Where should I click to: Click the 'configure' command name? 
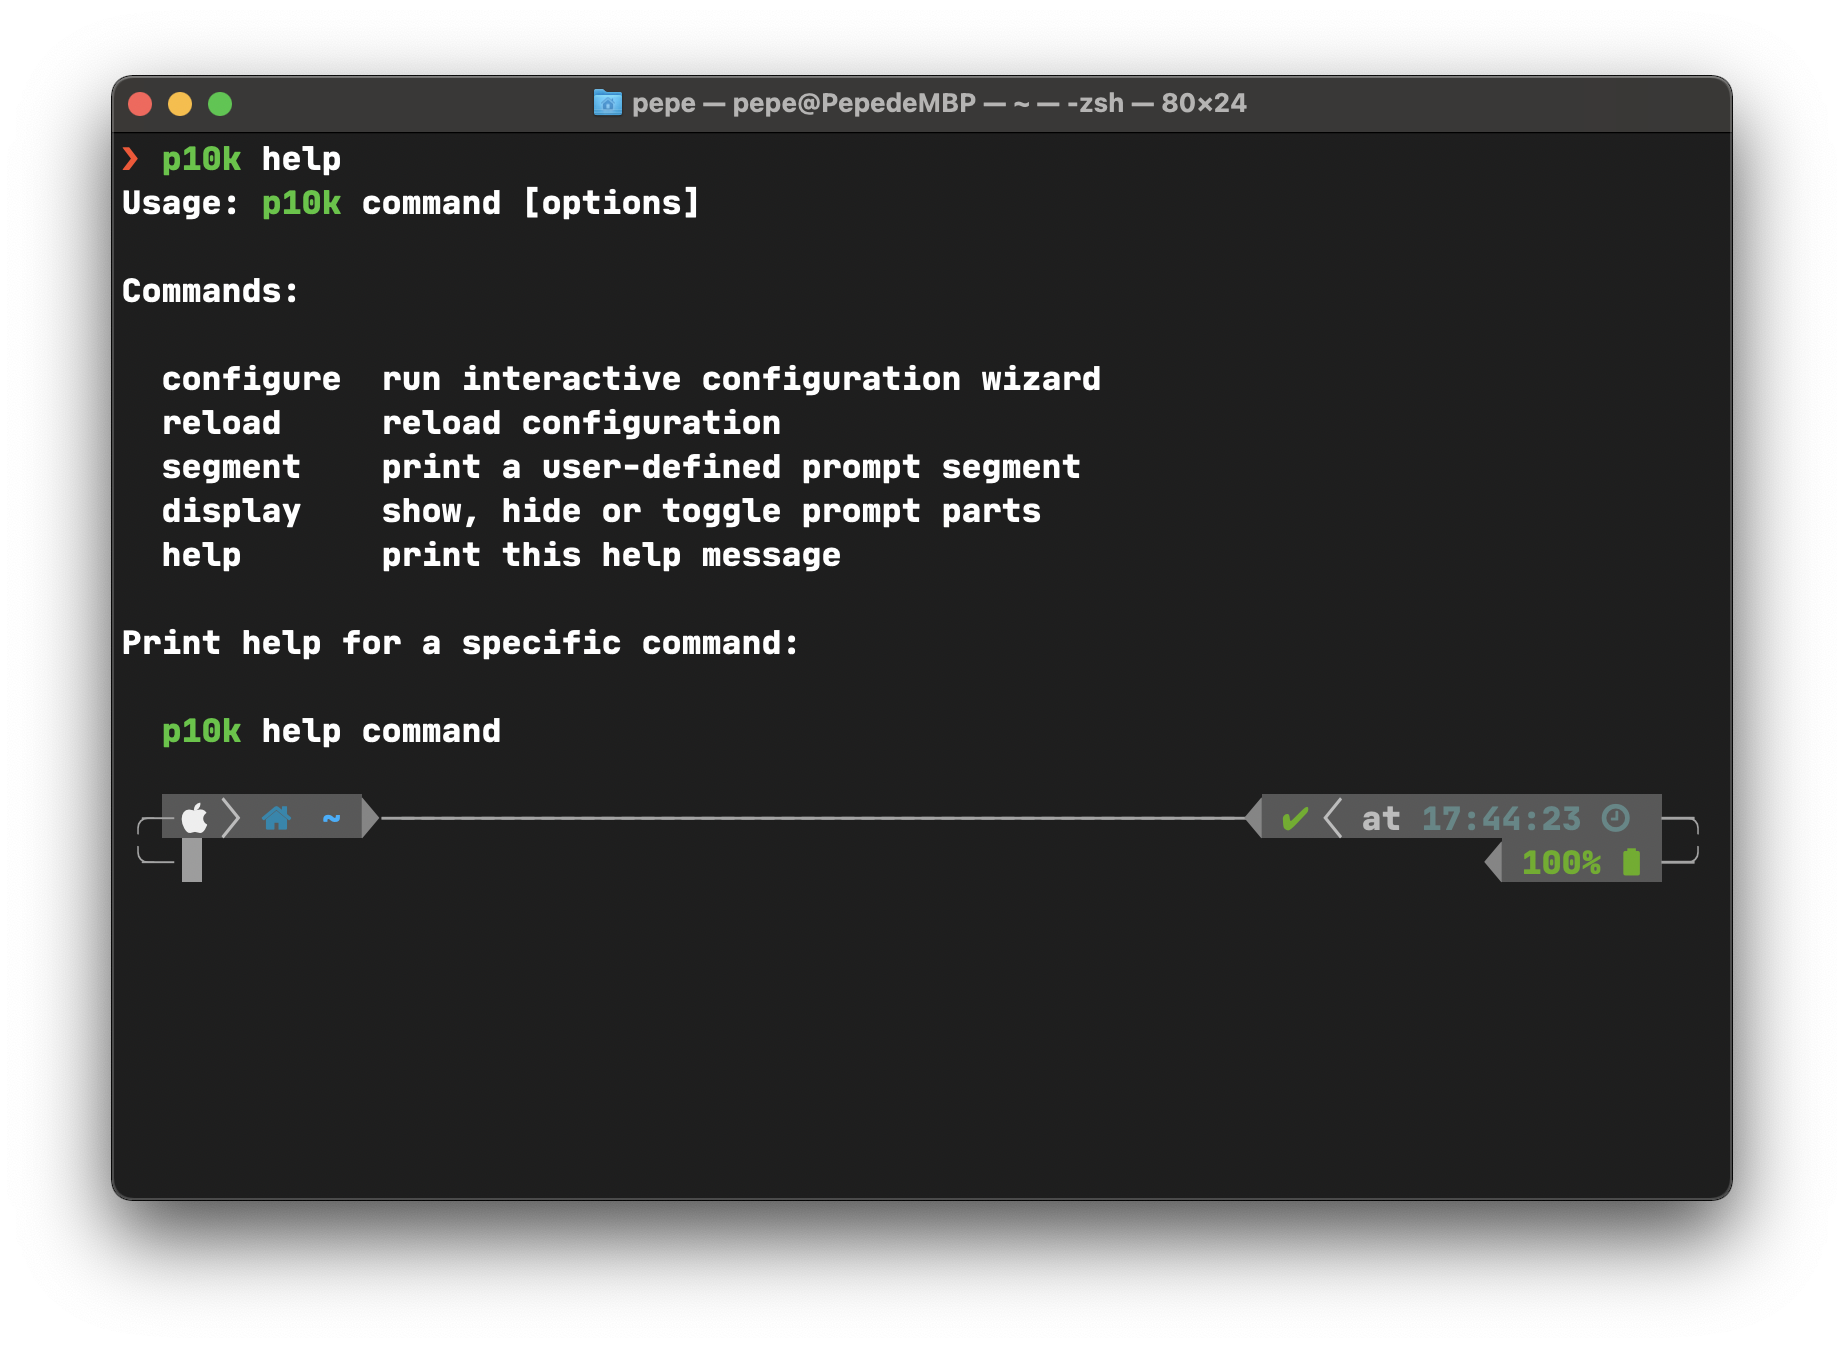point(251,379)
